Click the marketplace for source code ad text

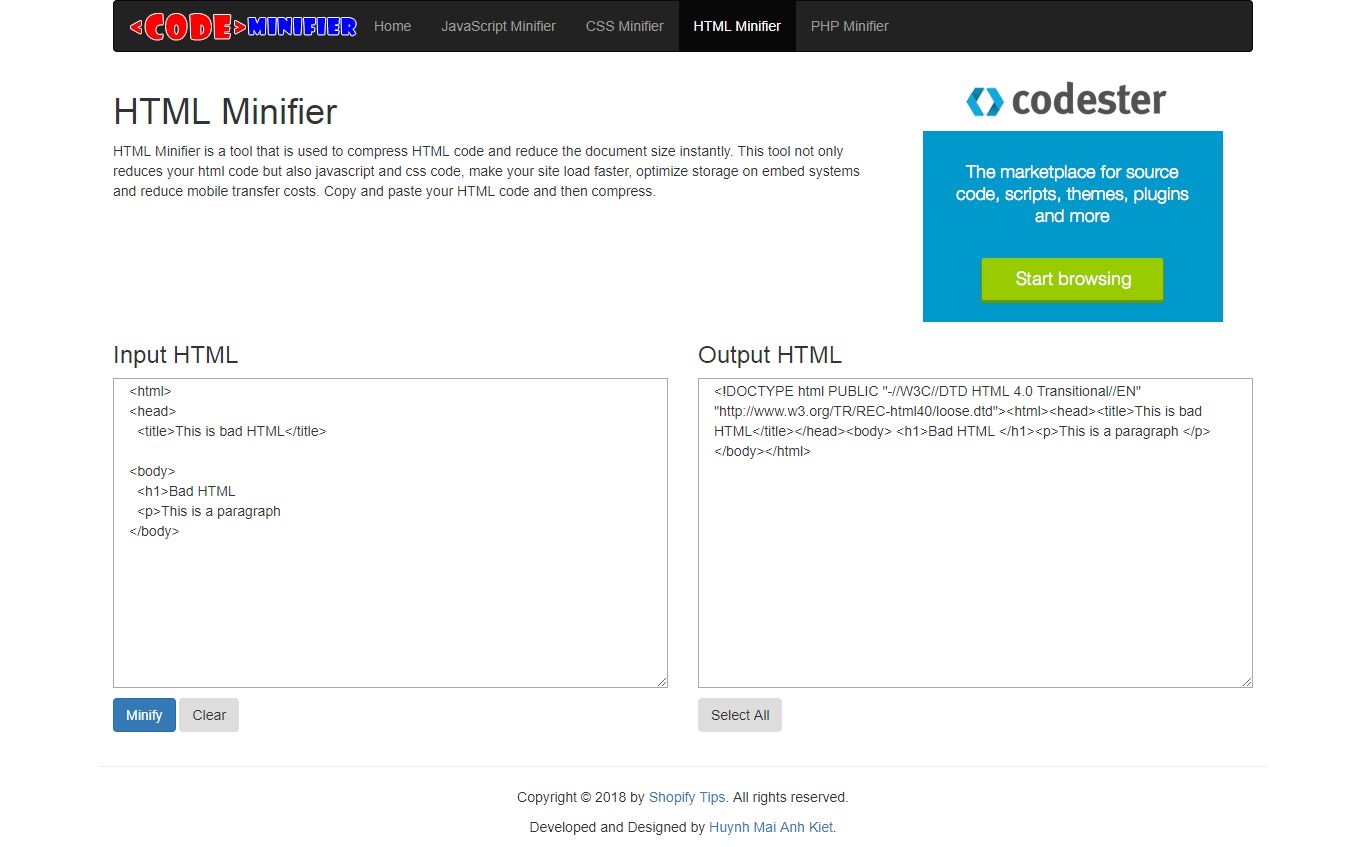1072,194
